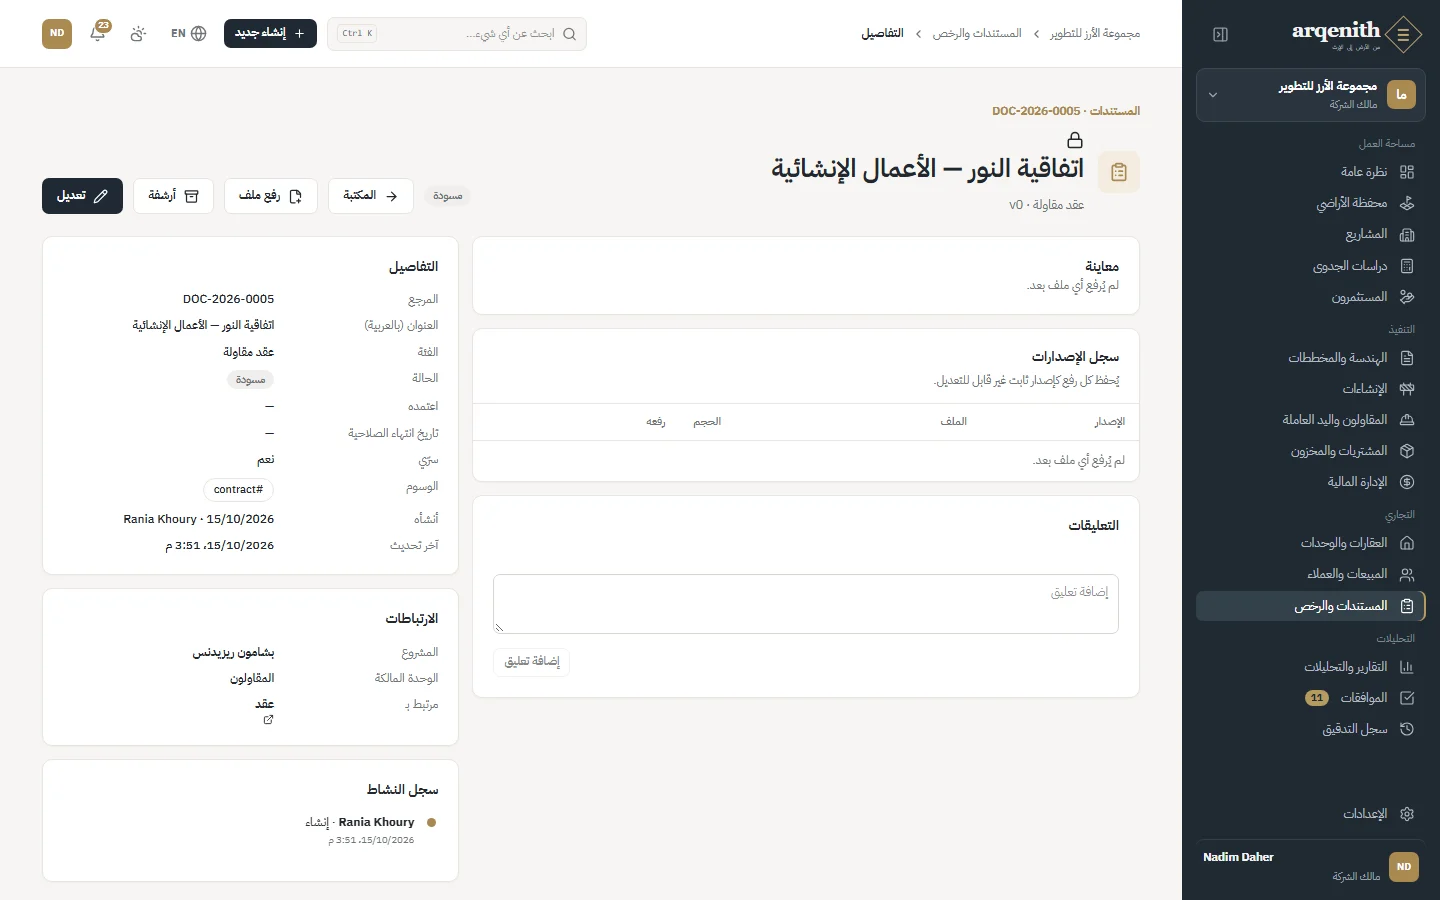Open notifications bell icon

(98, 33)
